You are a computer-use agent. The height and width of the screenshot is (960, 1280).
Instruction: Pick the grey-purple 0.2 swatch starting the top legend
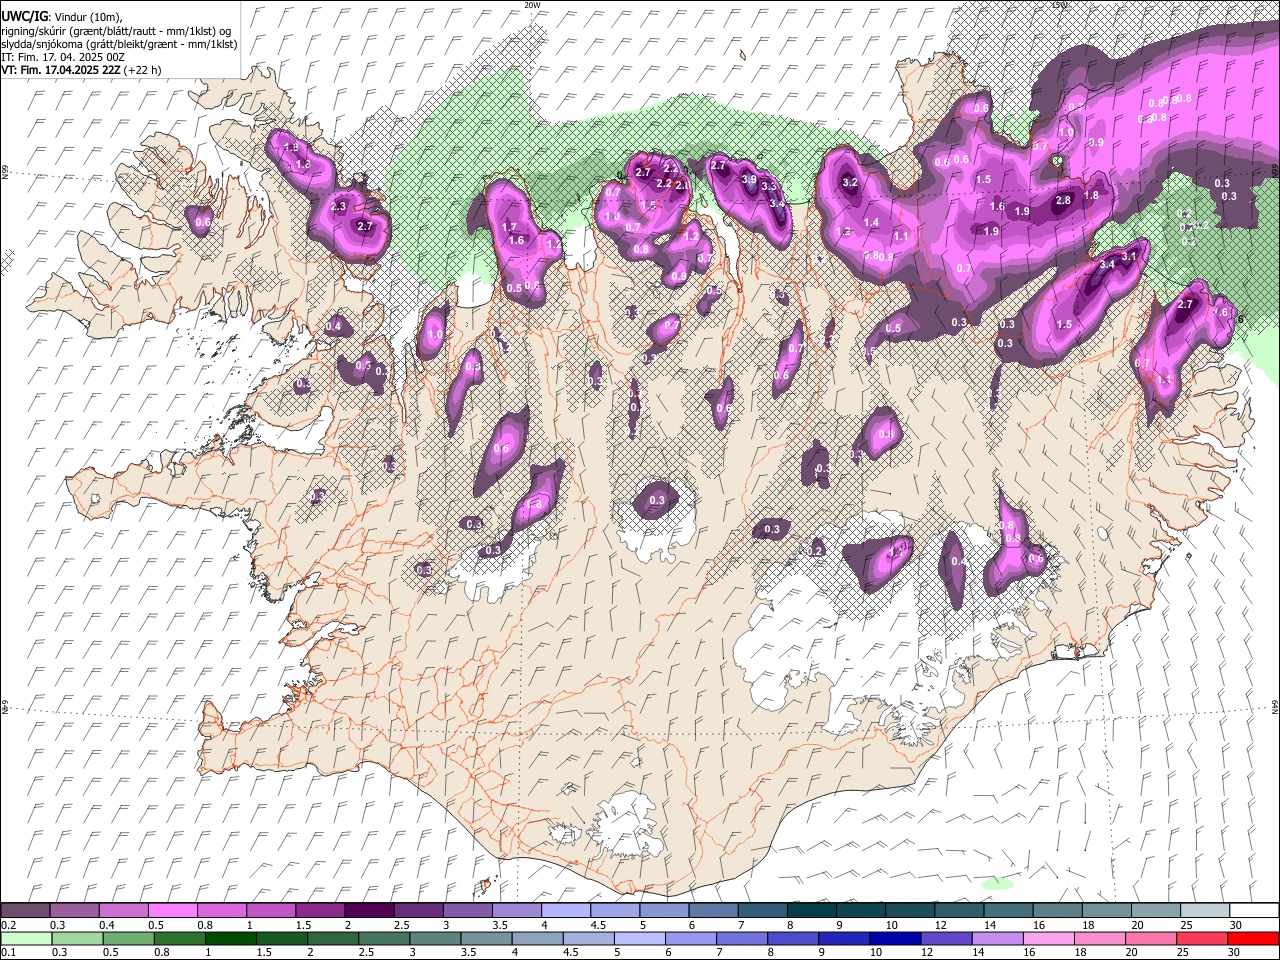[25, 911]
